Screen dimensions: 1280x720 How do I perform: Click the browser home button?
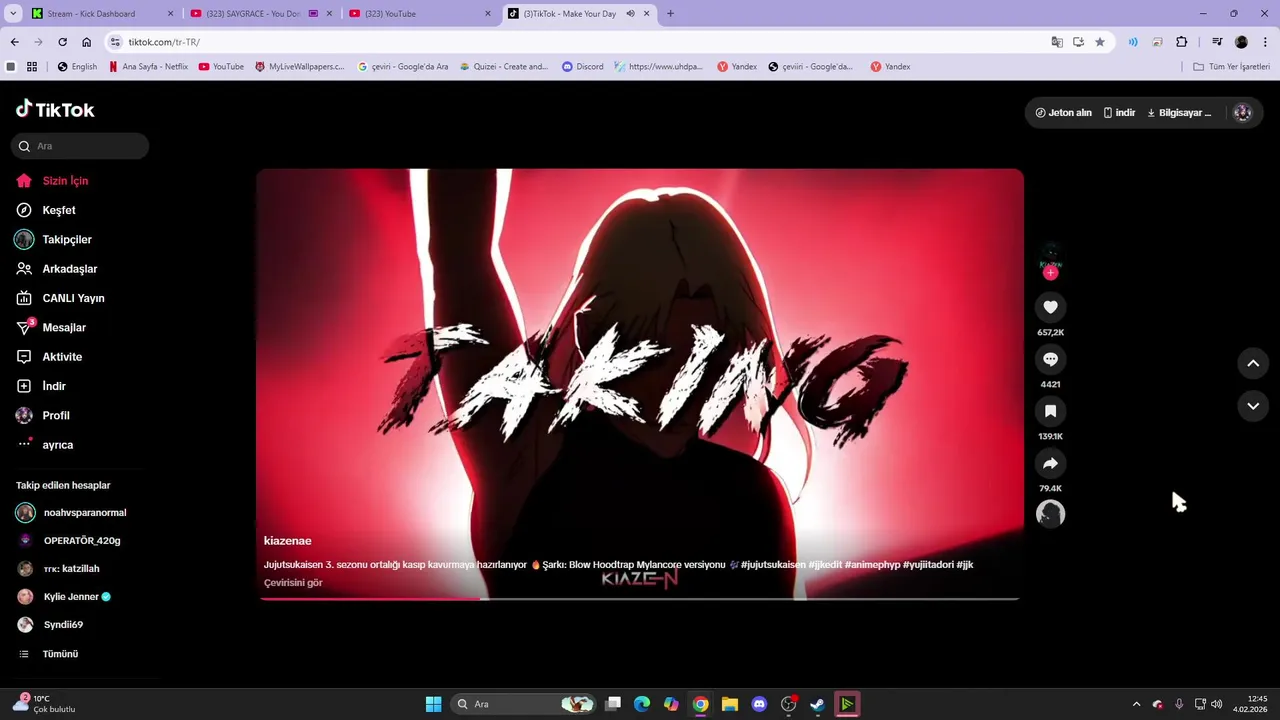pos(87,42)
